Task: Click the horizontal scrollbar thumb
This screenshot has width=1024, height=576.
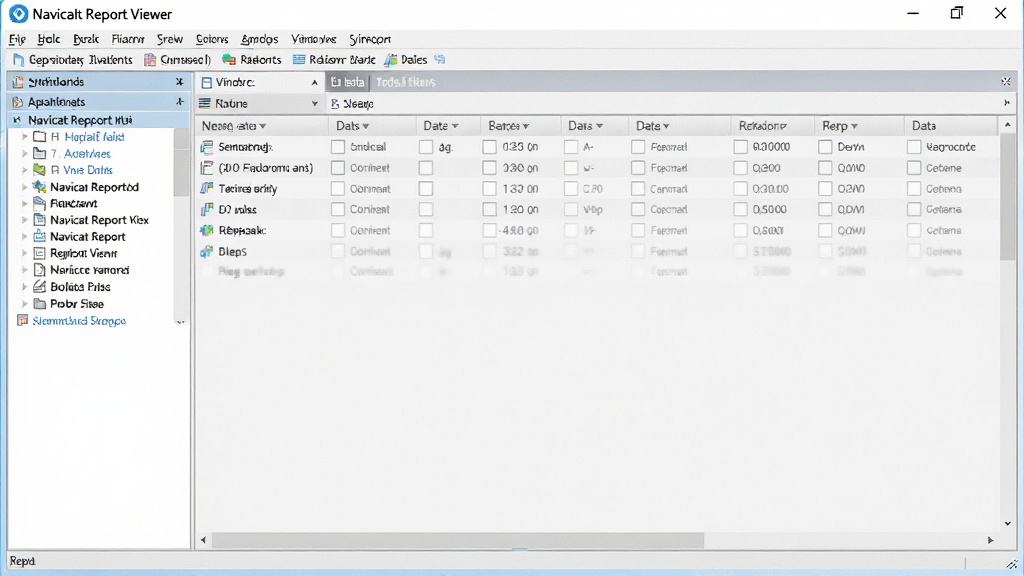Action: click(x=458, y=540)
